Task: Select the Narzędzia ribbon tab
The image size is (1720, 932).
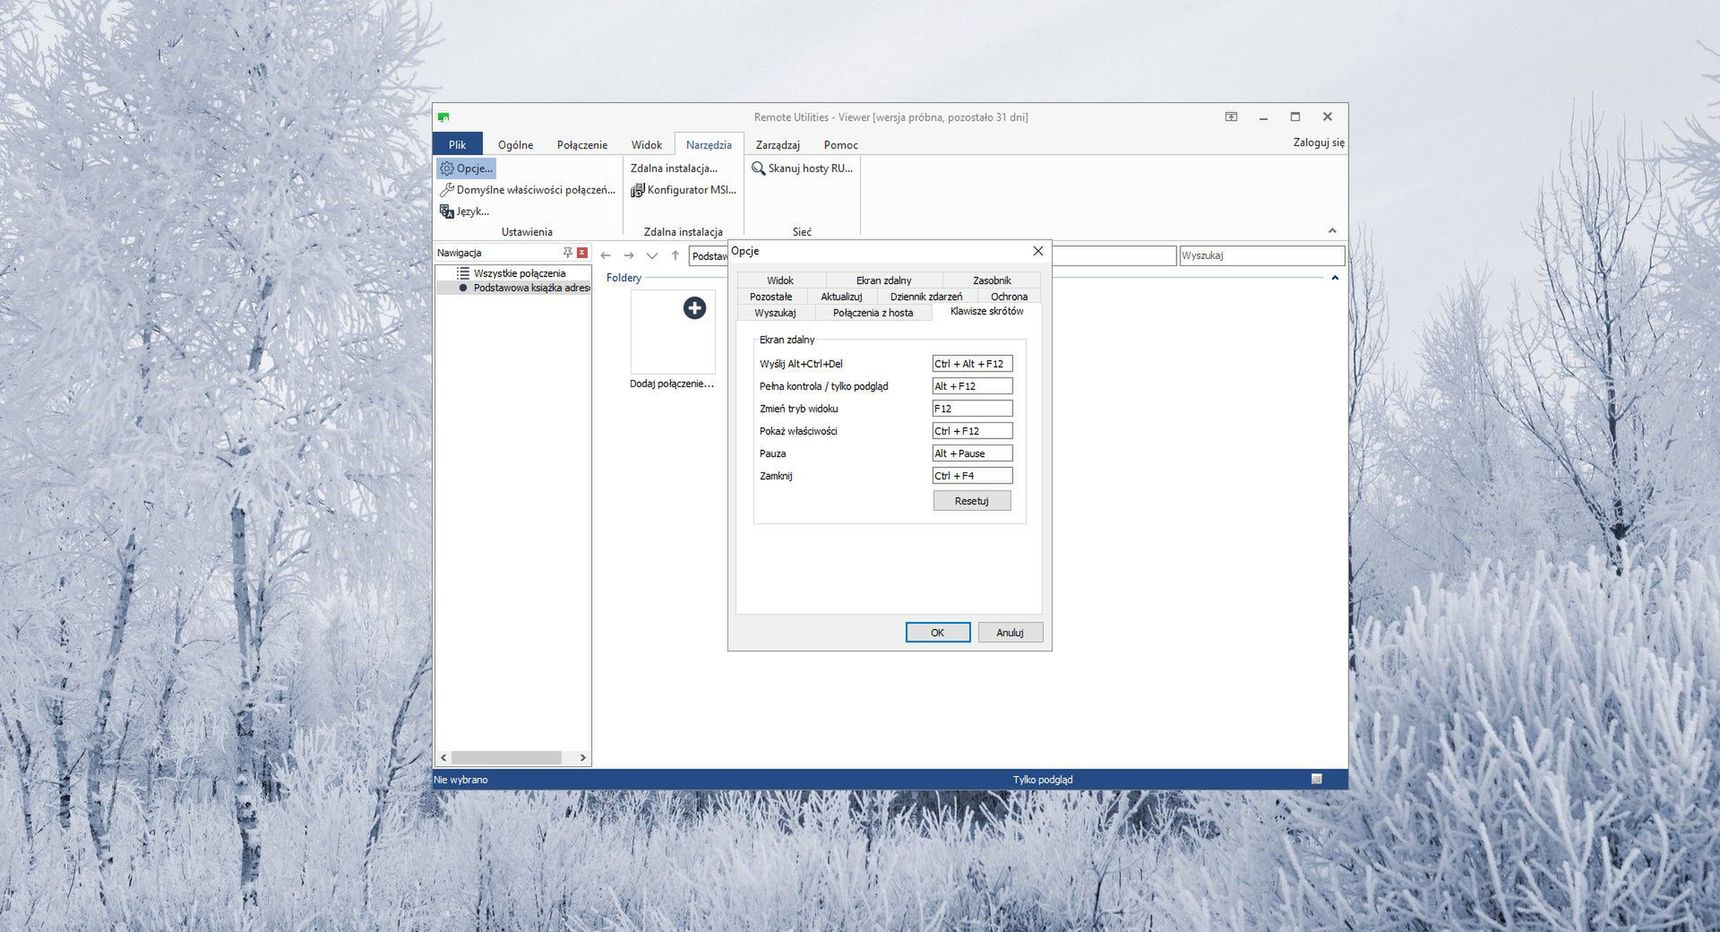Action: [709, 145]
